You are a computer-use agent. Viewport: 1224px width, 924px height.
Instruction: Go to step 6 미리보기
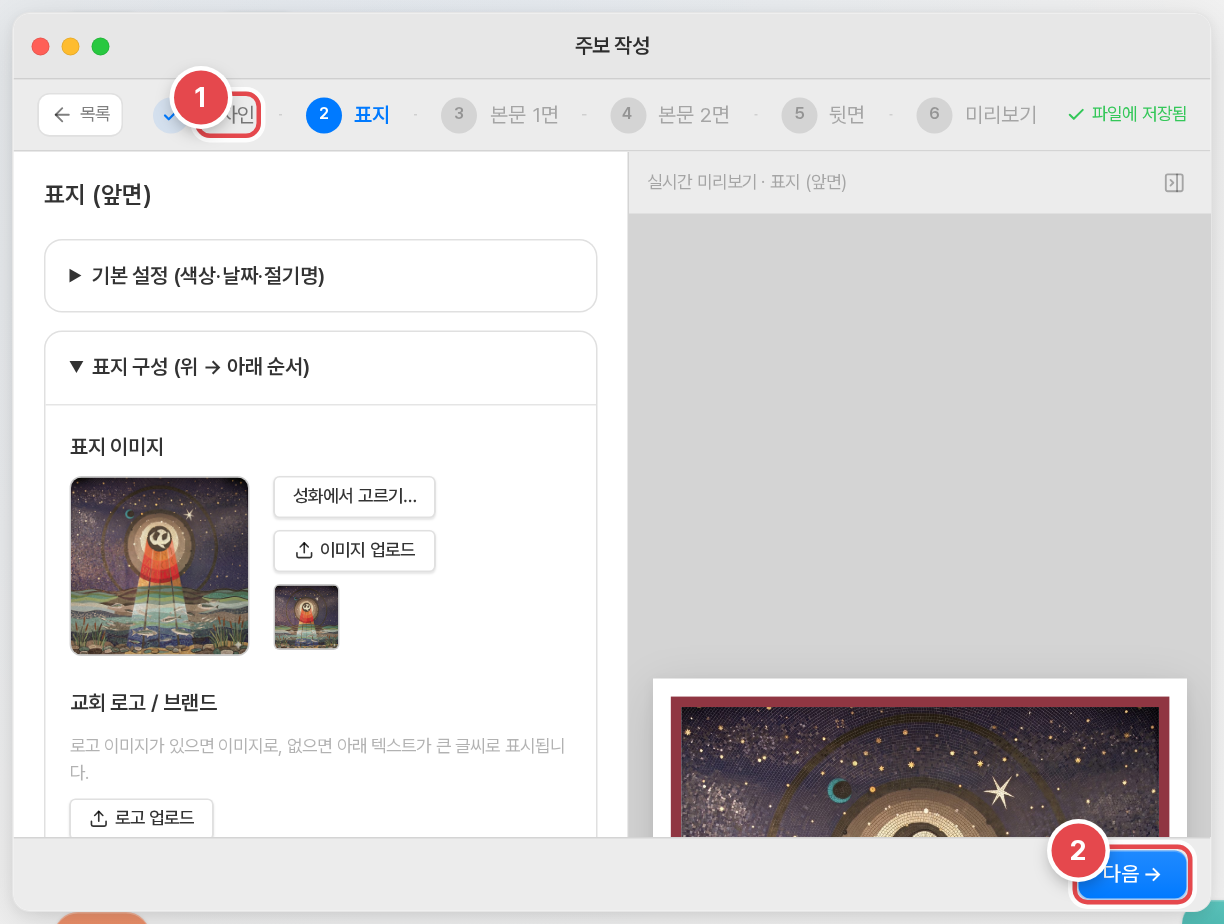pyautogui.click(x=977, y=115)
